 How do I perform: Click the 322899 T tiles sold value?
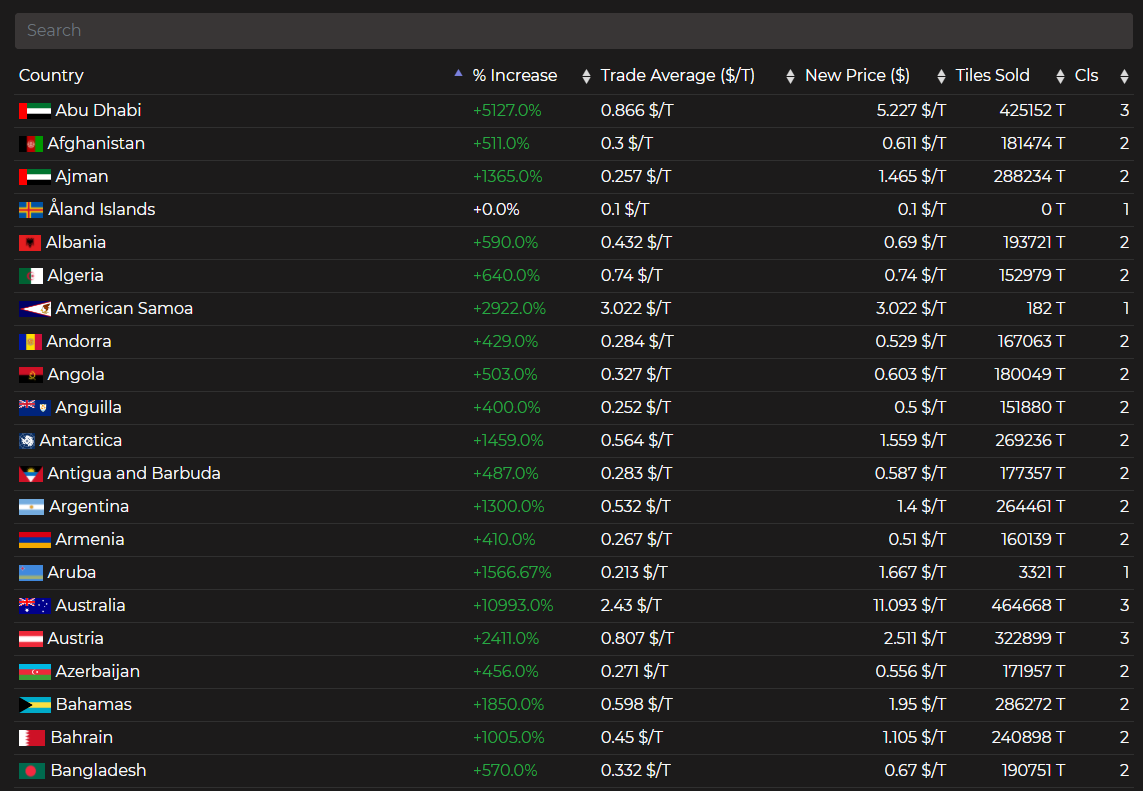coord(1030,639)
